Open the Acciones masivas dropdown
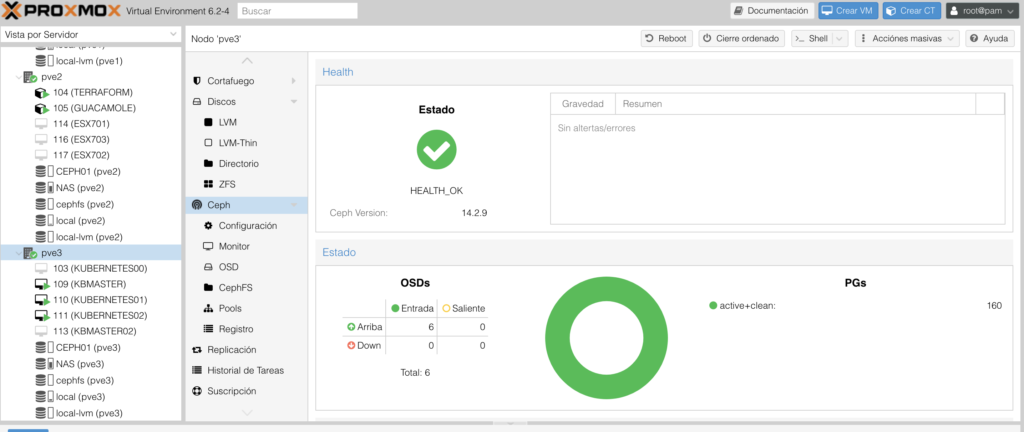Viewport: 1024px width, 432px height. point(907,39)
